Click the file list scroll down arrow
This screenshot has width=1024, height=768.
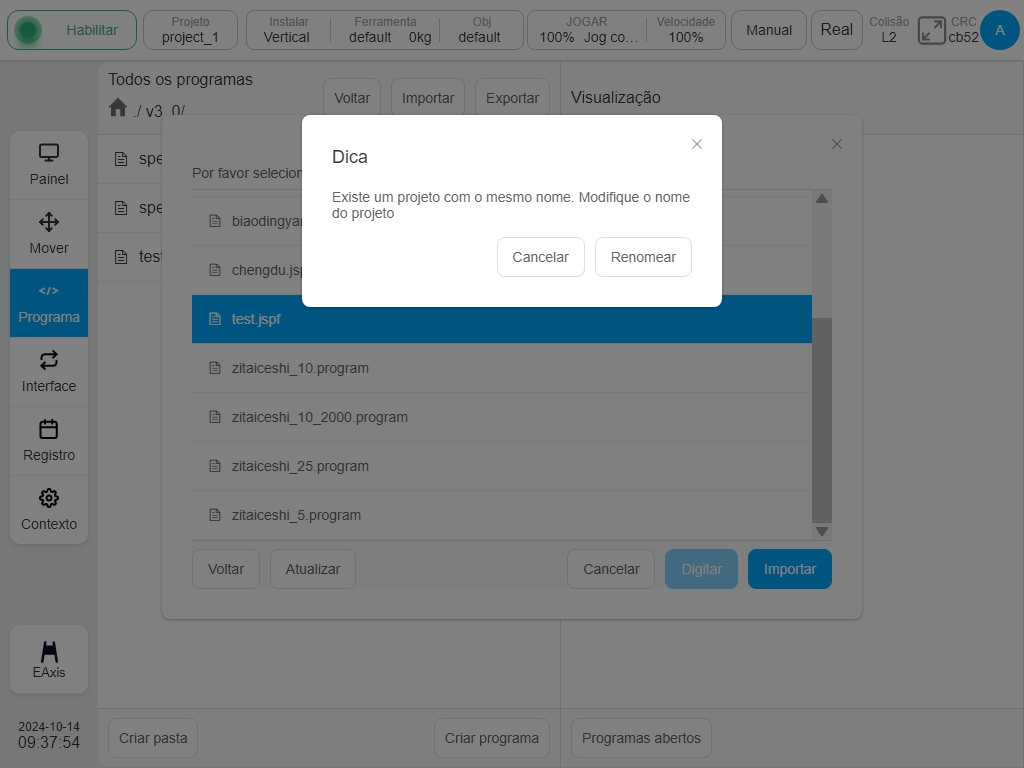[x=822, y=532]
